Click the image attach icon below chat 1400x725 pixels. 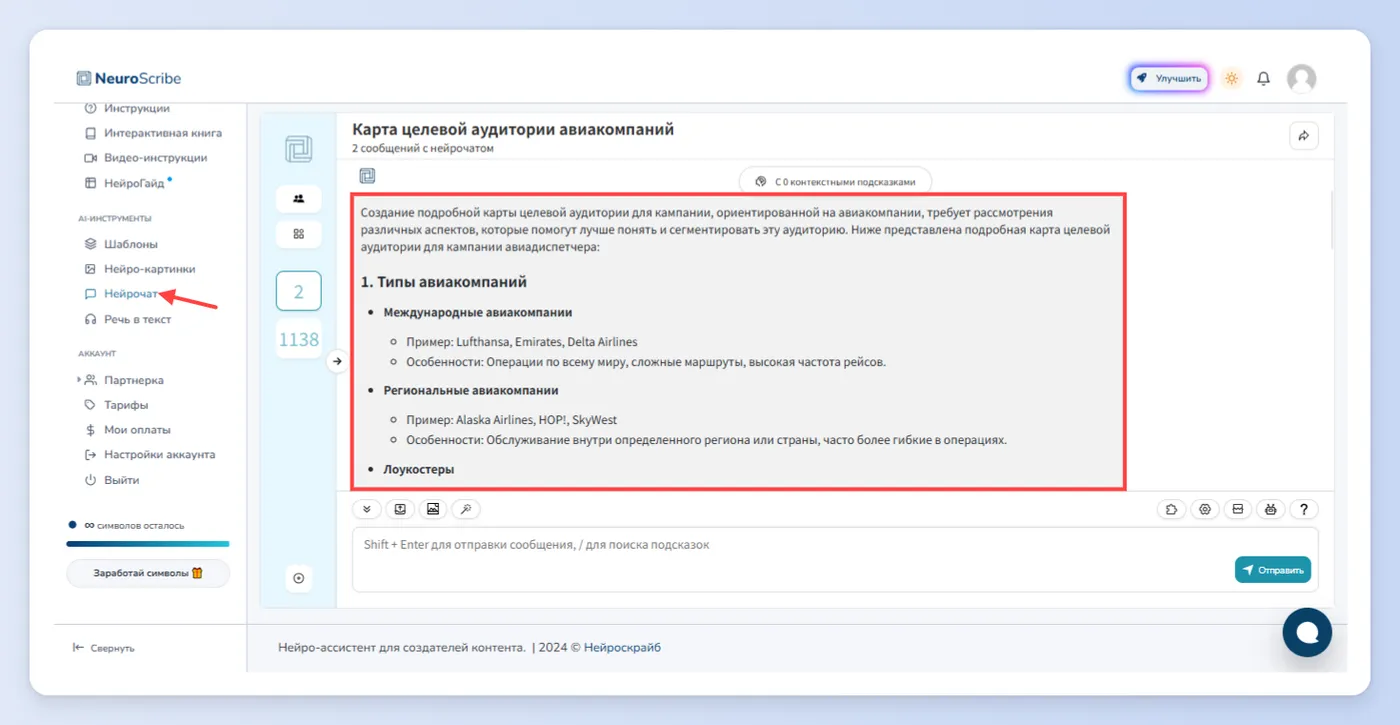[x=433, y=509]
